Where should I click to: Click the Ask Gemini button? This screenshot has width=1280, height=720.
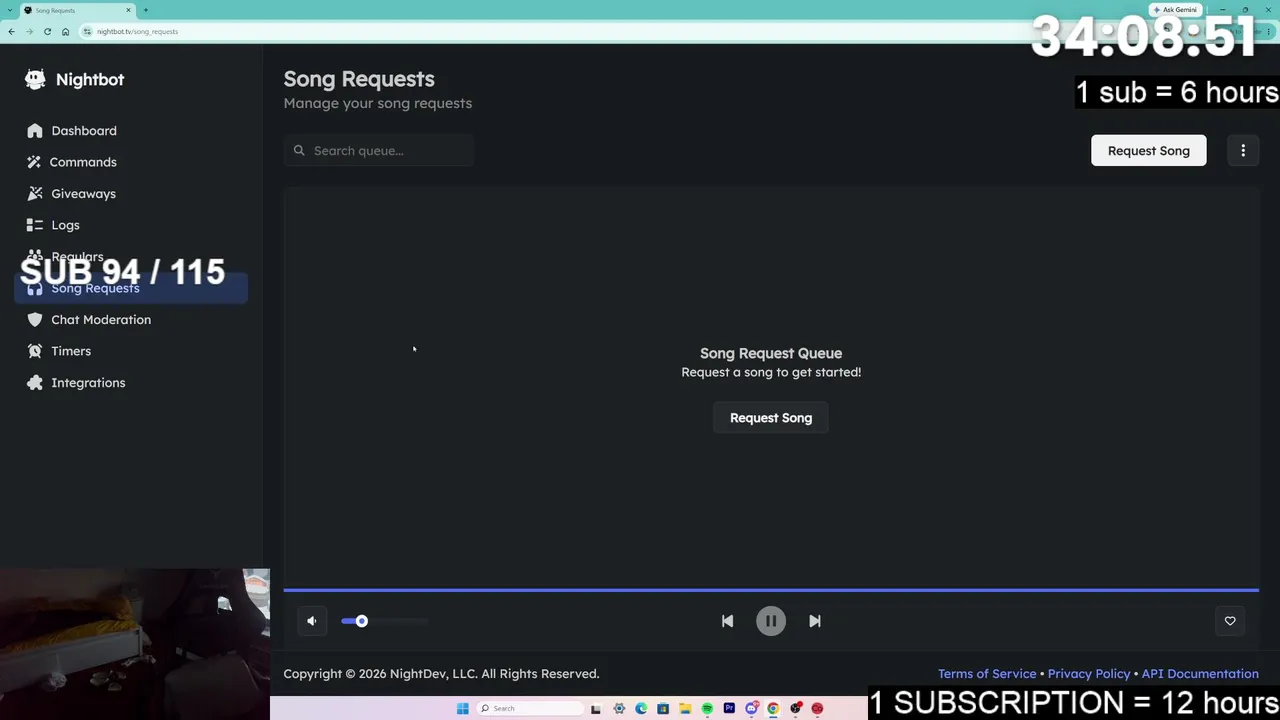point(1175,10)
